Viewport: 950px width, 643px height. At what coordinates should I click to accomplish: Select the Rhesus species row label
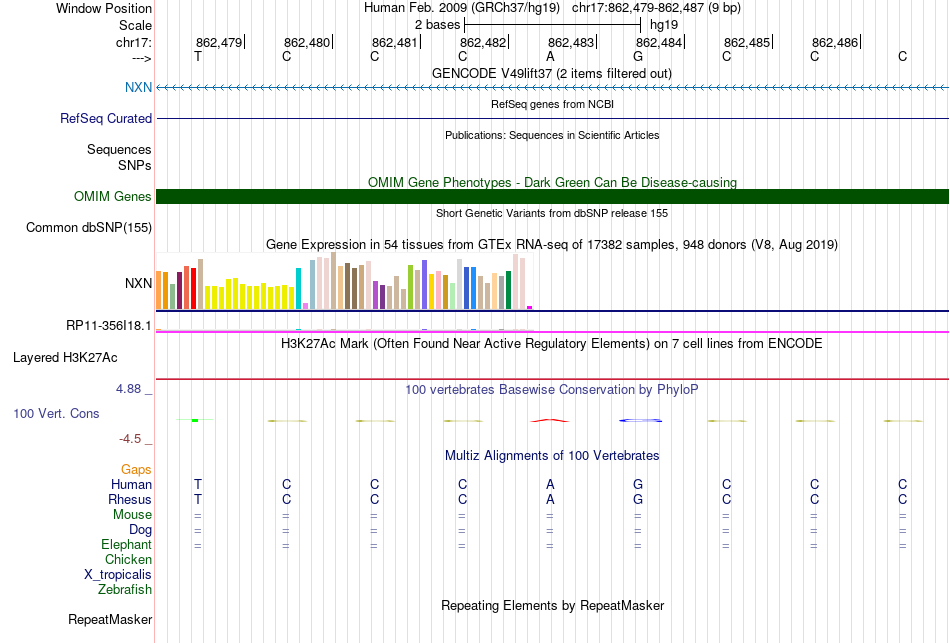click(x=129, y=499)
